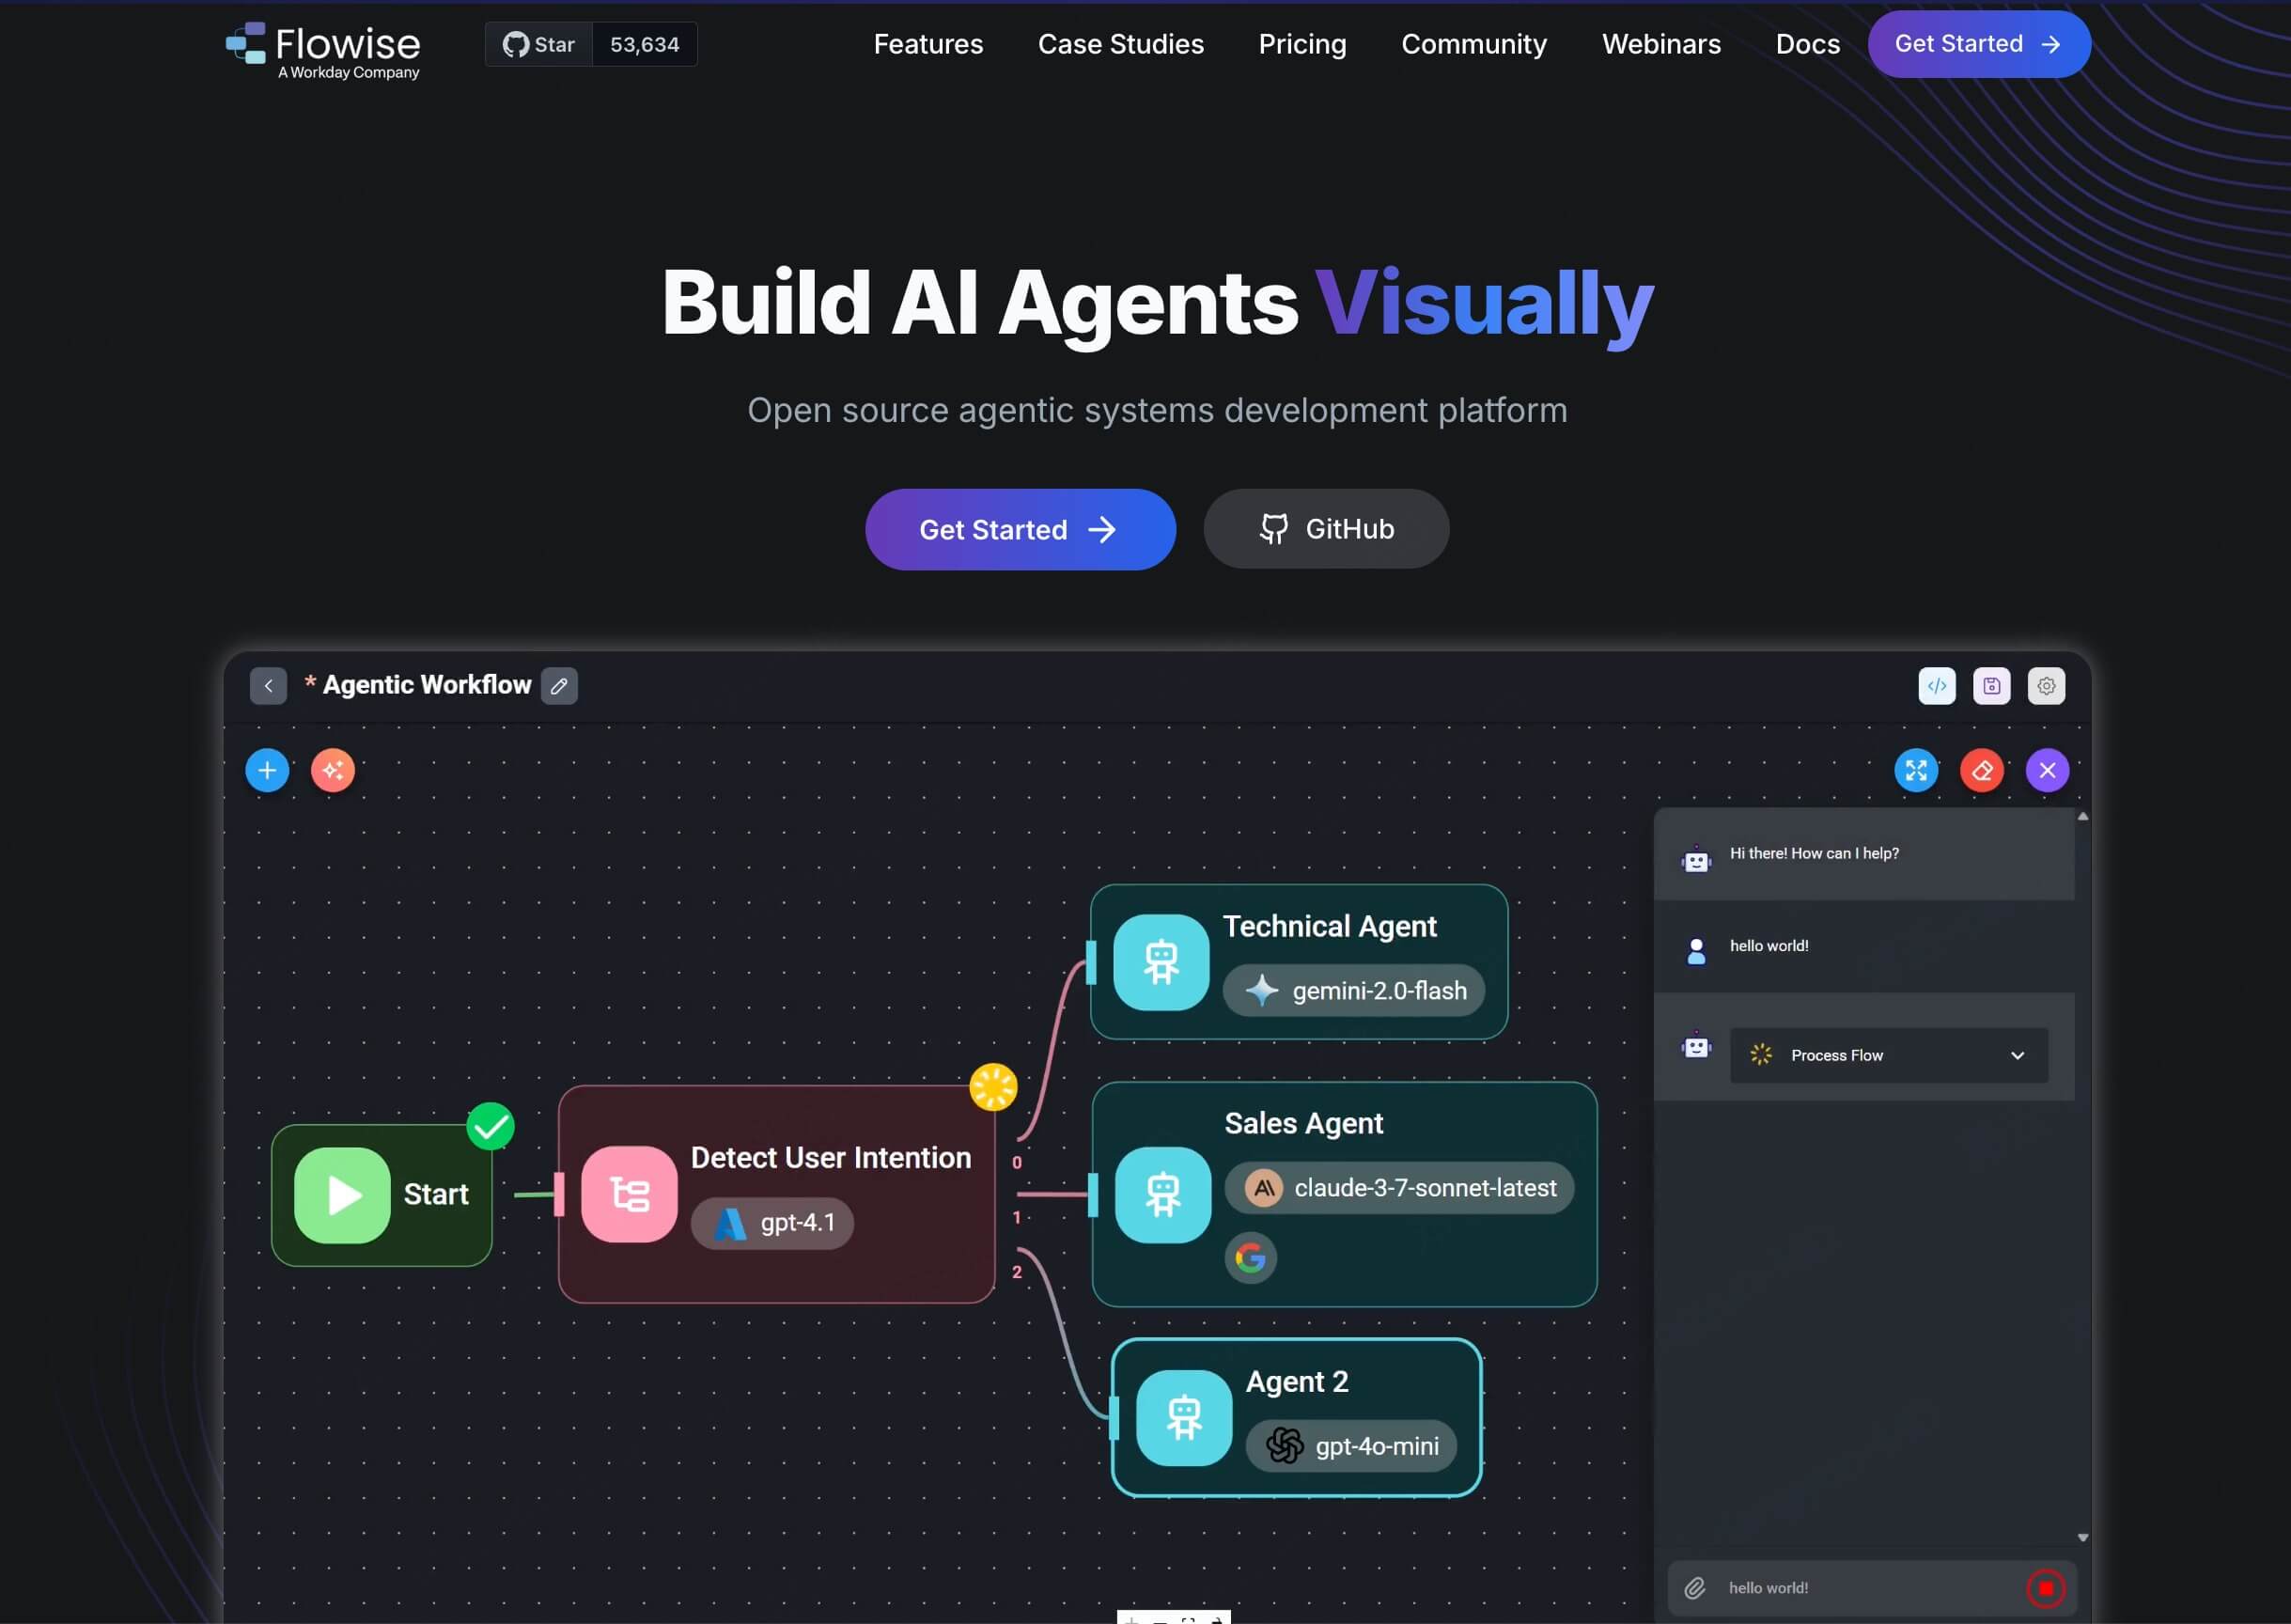The width and height of the screenshot is (2291, 1624).
Task: Click the back arrow beside Agentic Workflow
Action: click(268, 686)
